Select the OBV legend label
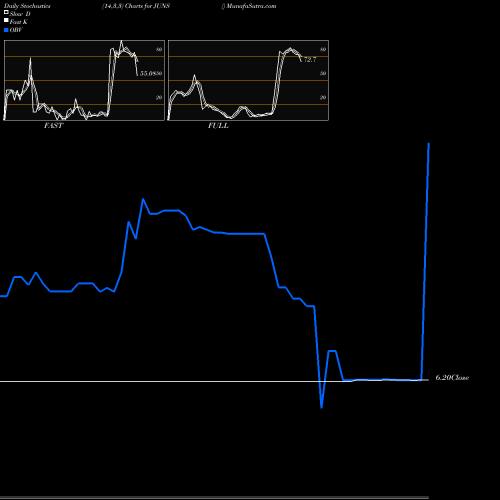Viewport: 500px width, 500px height. (16, 30)
